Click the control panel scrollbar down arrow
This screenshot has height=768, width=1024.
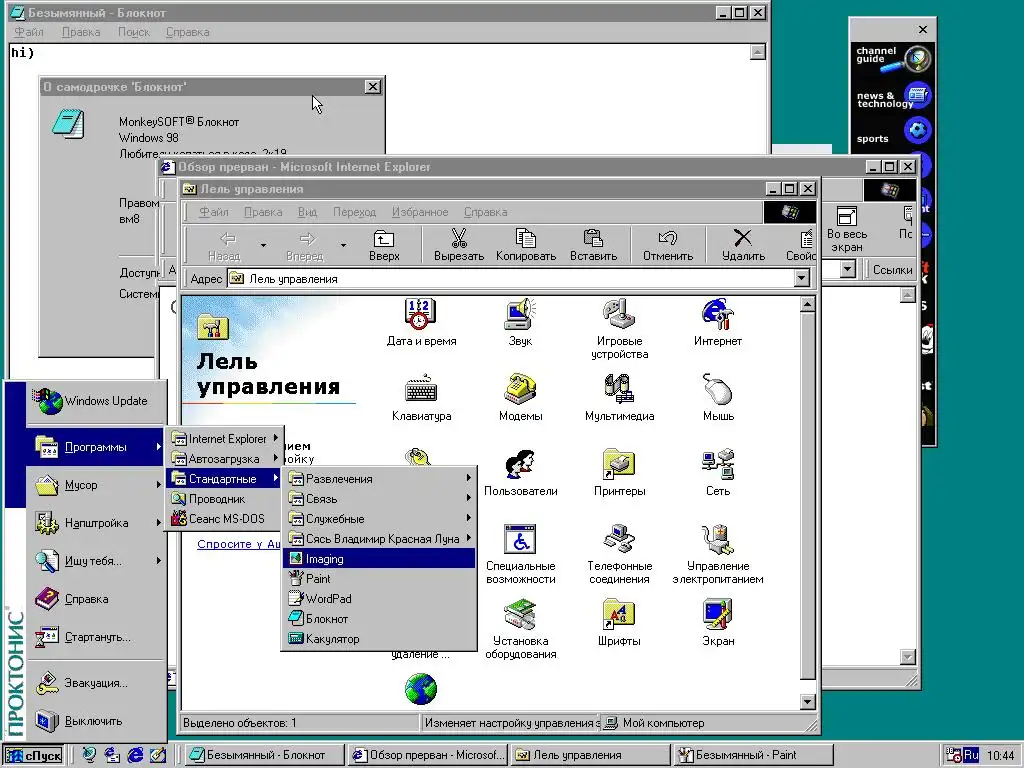tap(807, 702)
